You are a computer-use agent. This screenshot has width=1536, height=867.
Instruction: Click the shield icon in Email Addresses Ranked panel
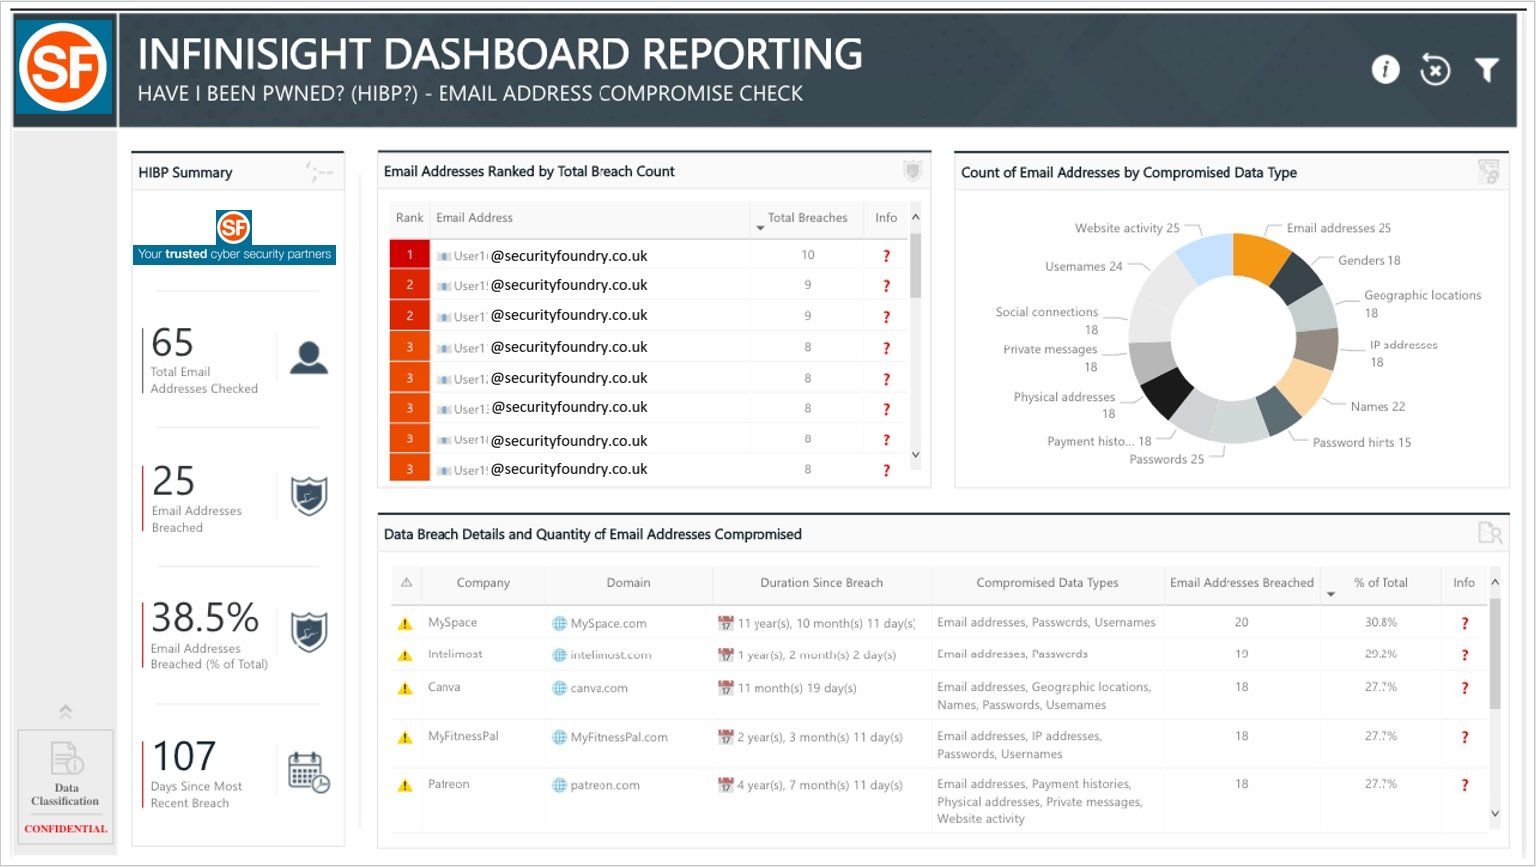pyautogui.click(x=912, y=171)
